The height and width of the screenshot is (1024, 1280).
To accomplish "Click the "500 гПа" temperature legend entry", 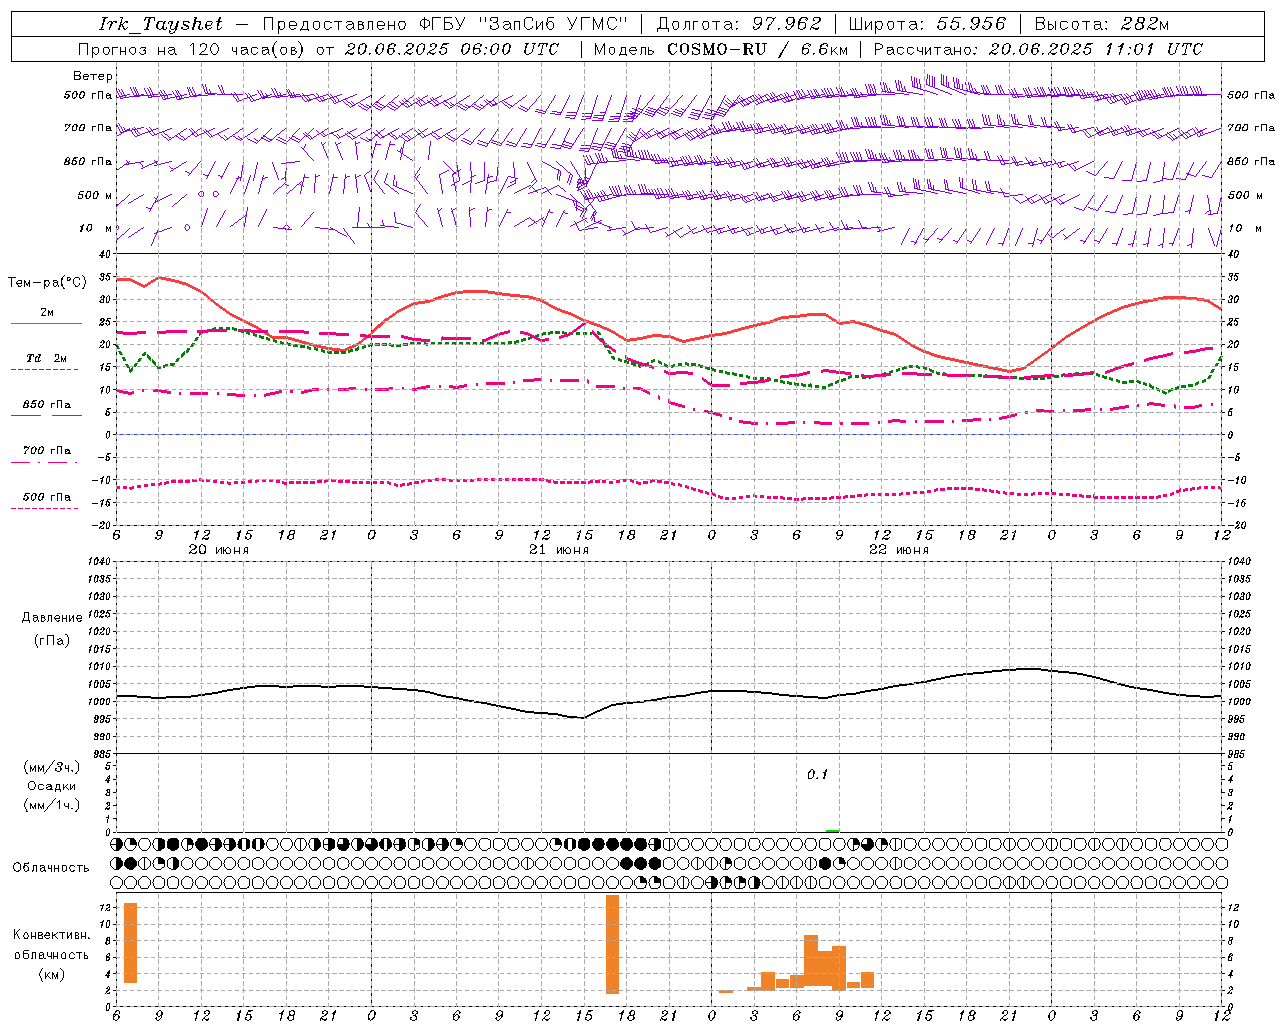I will pos(47,497).
